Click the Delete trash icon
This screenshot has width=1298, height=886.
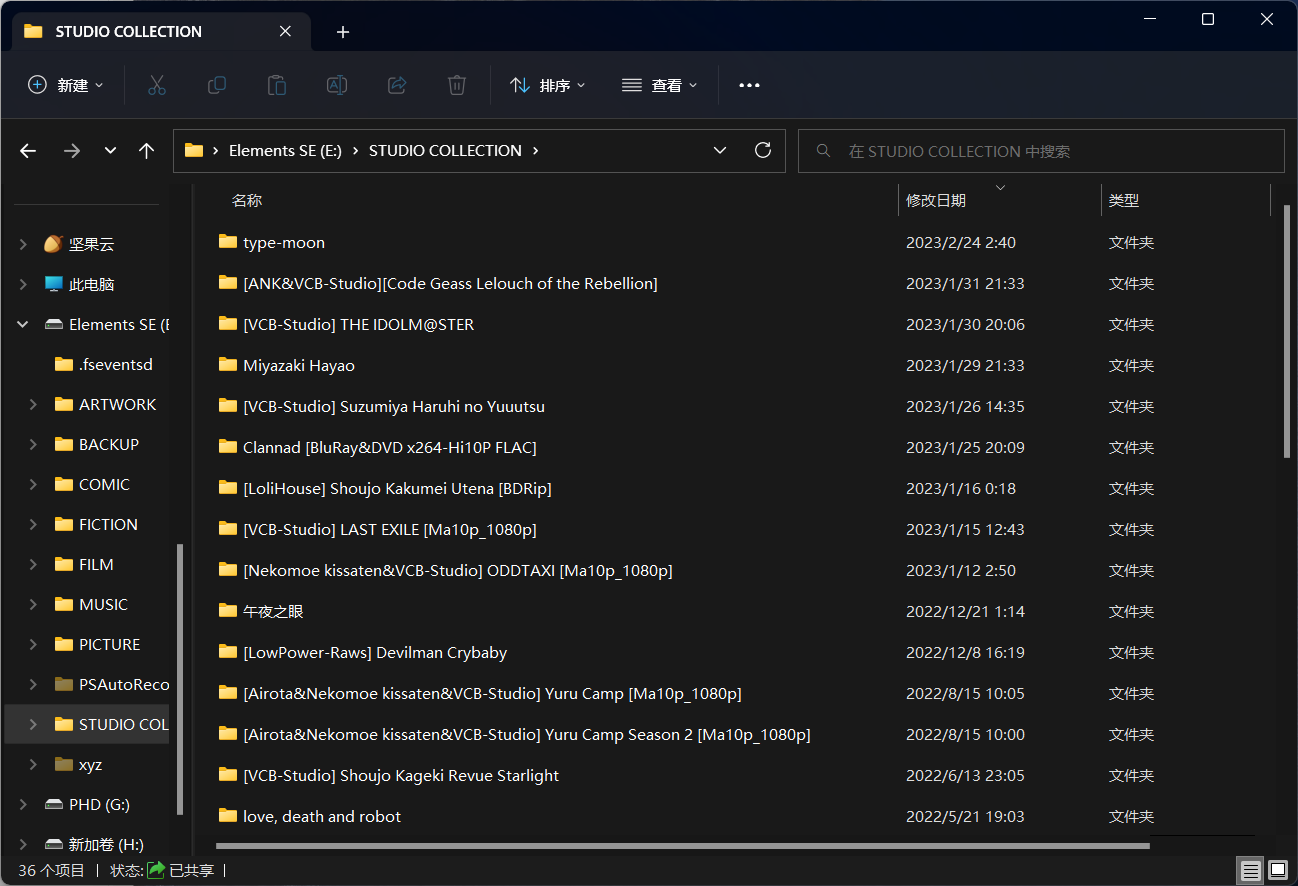457,85
